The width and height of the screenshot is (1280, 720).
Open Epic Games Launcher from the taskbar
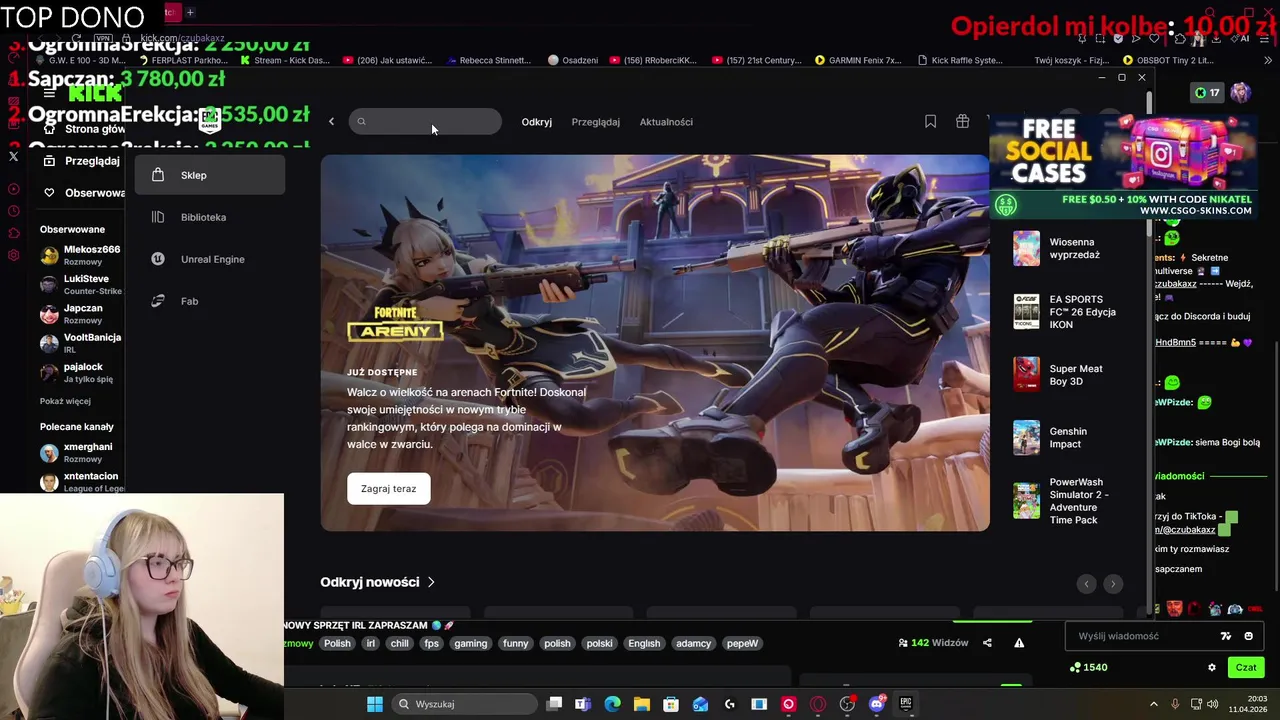pyautogui.click(x=906, y=704)
